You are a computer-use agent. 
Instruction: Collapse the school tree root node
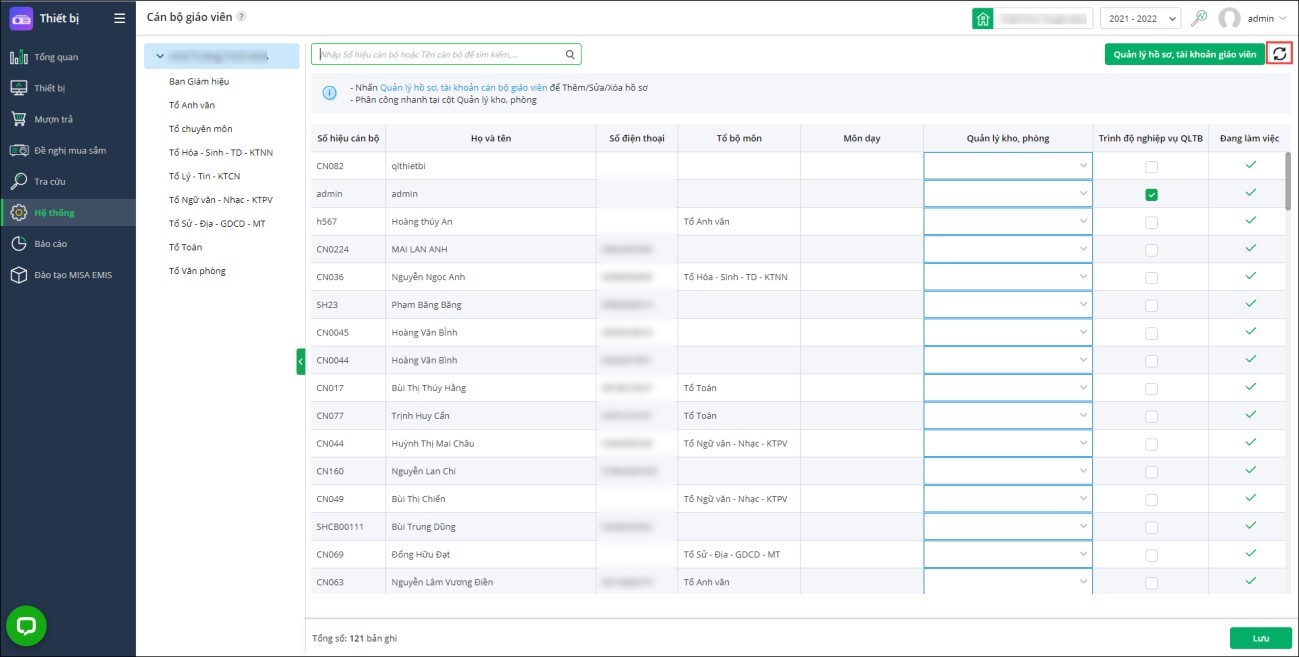coord(160,56)
